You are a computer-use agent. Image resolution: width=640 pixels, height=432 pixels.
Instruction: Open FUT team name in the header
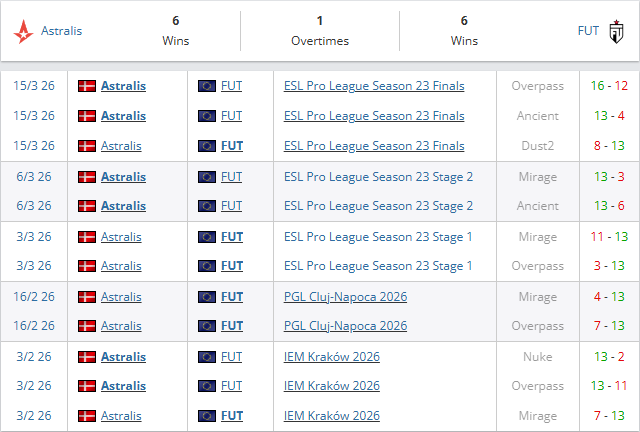pyautogui.click(x=588, y=31)
